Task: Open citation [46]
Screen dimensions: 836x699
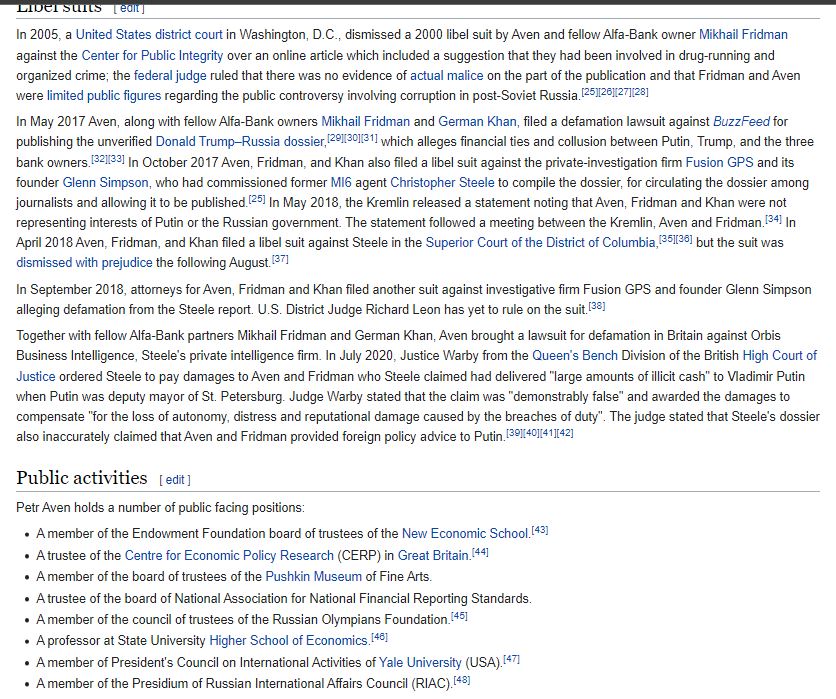Action: point(379,637)
